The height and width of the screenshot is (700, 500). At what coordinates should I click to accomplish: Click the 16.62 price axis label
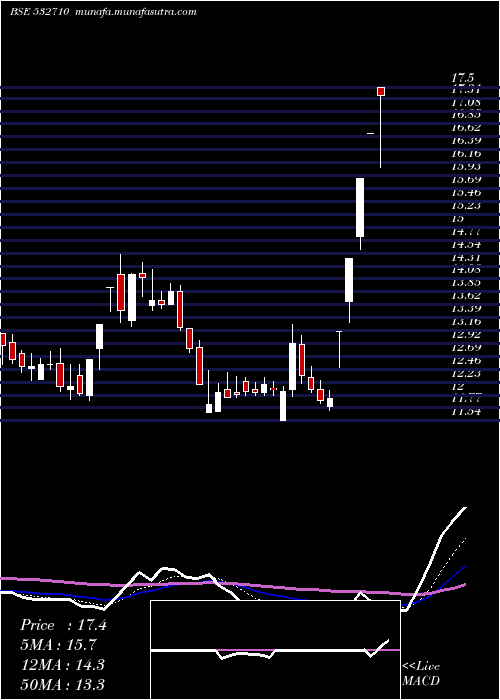[466, 128]
